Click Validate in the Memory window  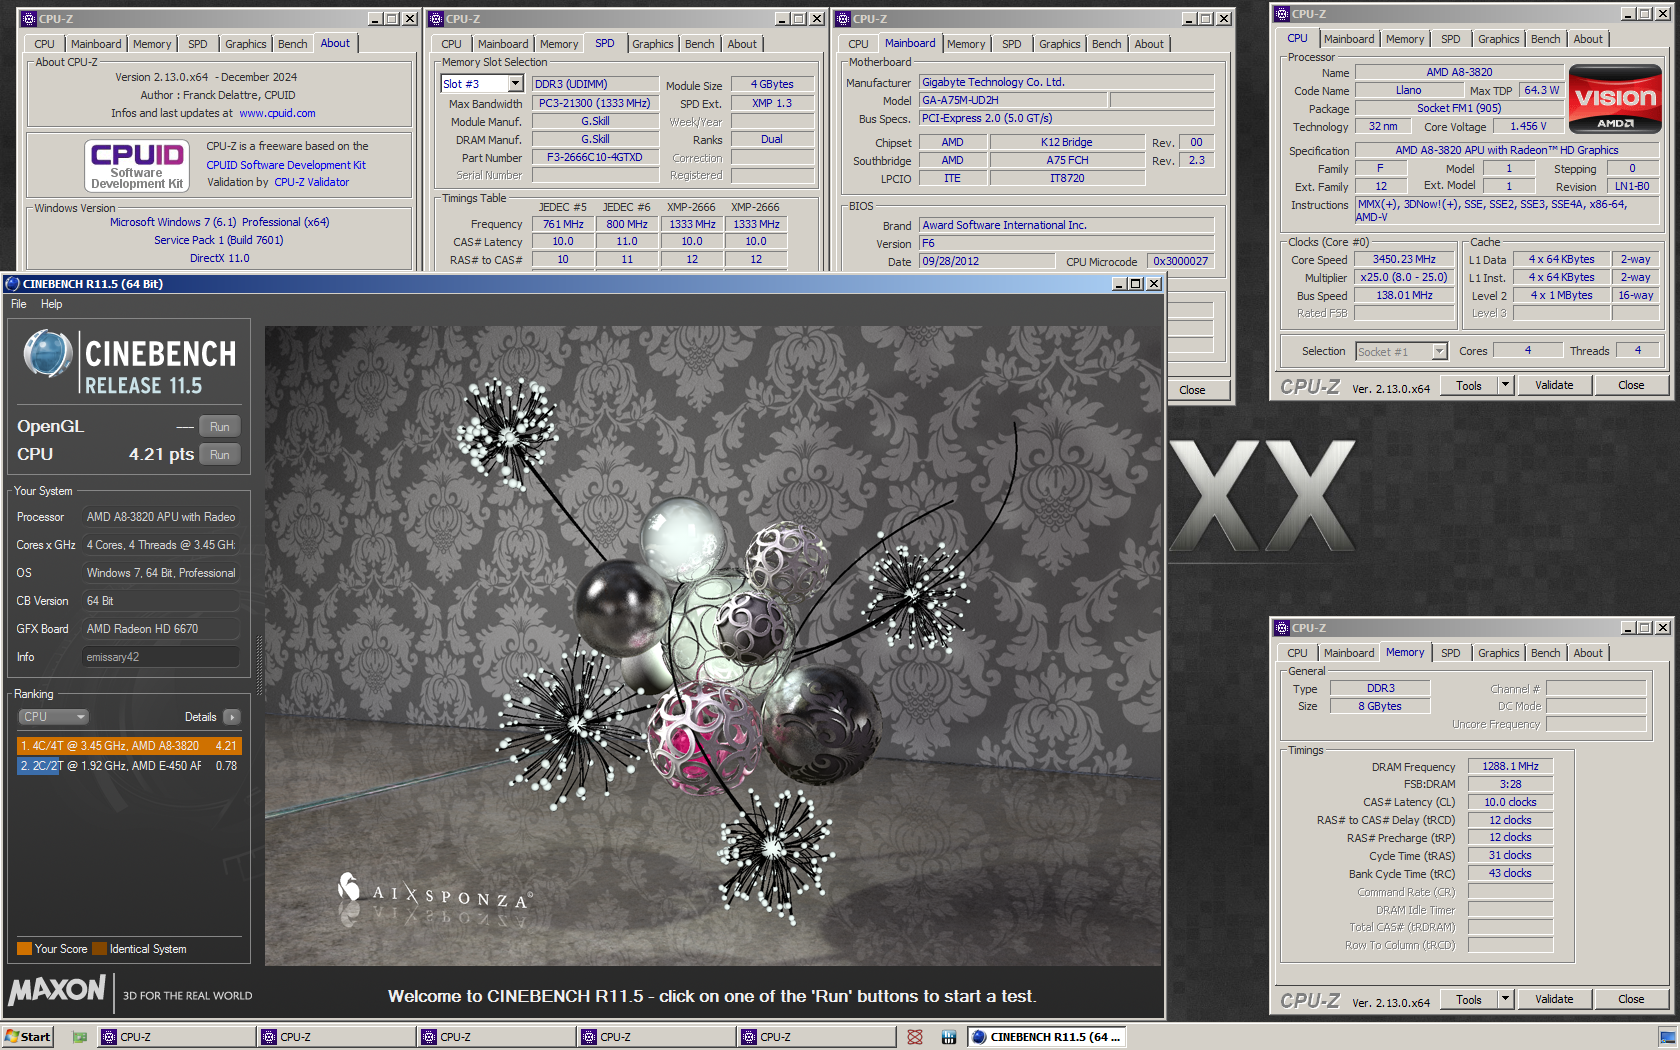(1554, 999)
